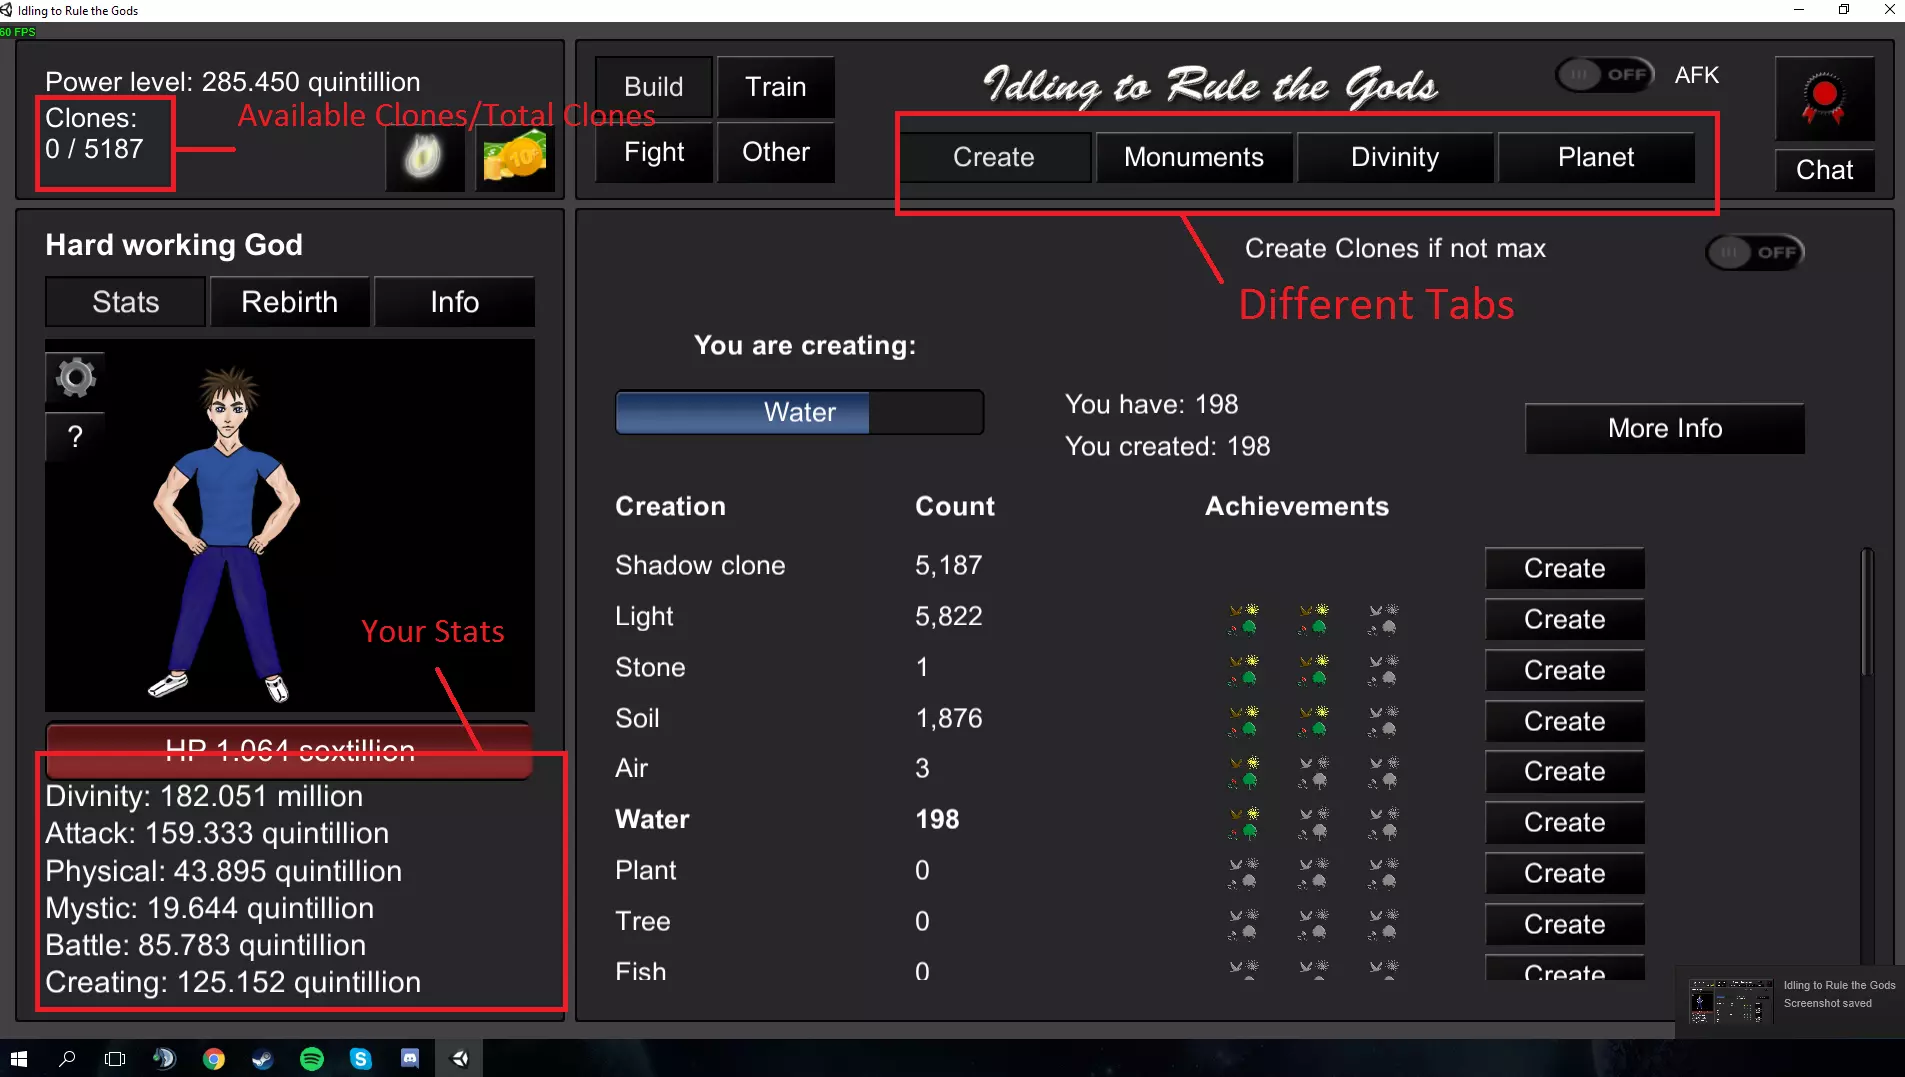Viewport: 1905px width, 1077px height.
Task: Open Spotify from the taskbar
Action: click(312, 1059)
